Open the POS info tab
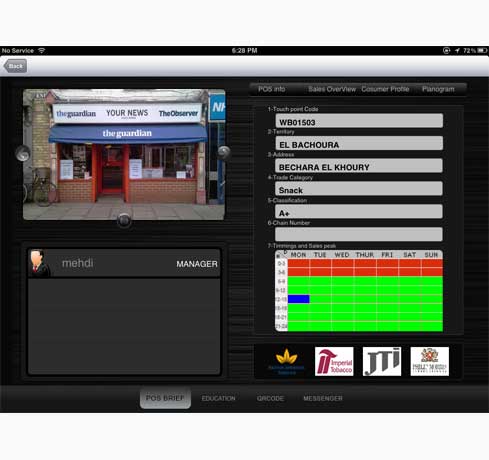489x460 pixels. coord(272,89)
